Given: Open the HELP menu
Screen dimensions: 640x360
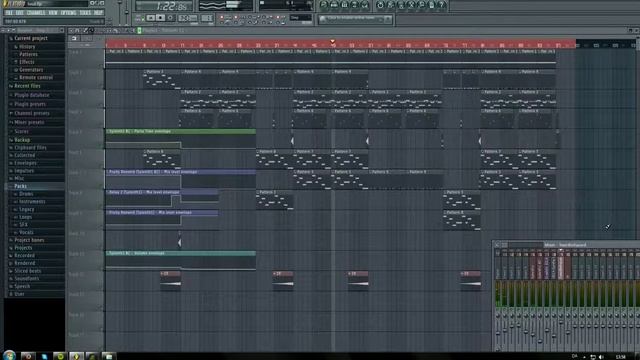Looking at the screenshot, I should click(98, 13).
